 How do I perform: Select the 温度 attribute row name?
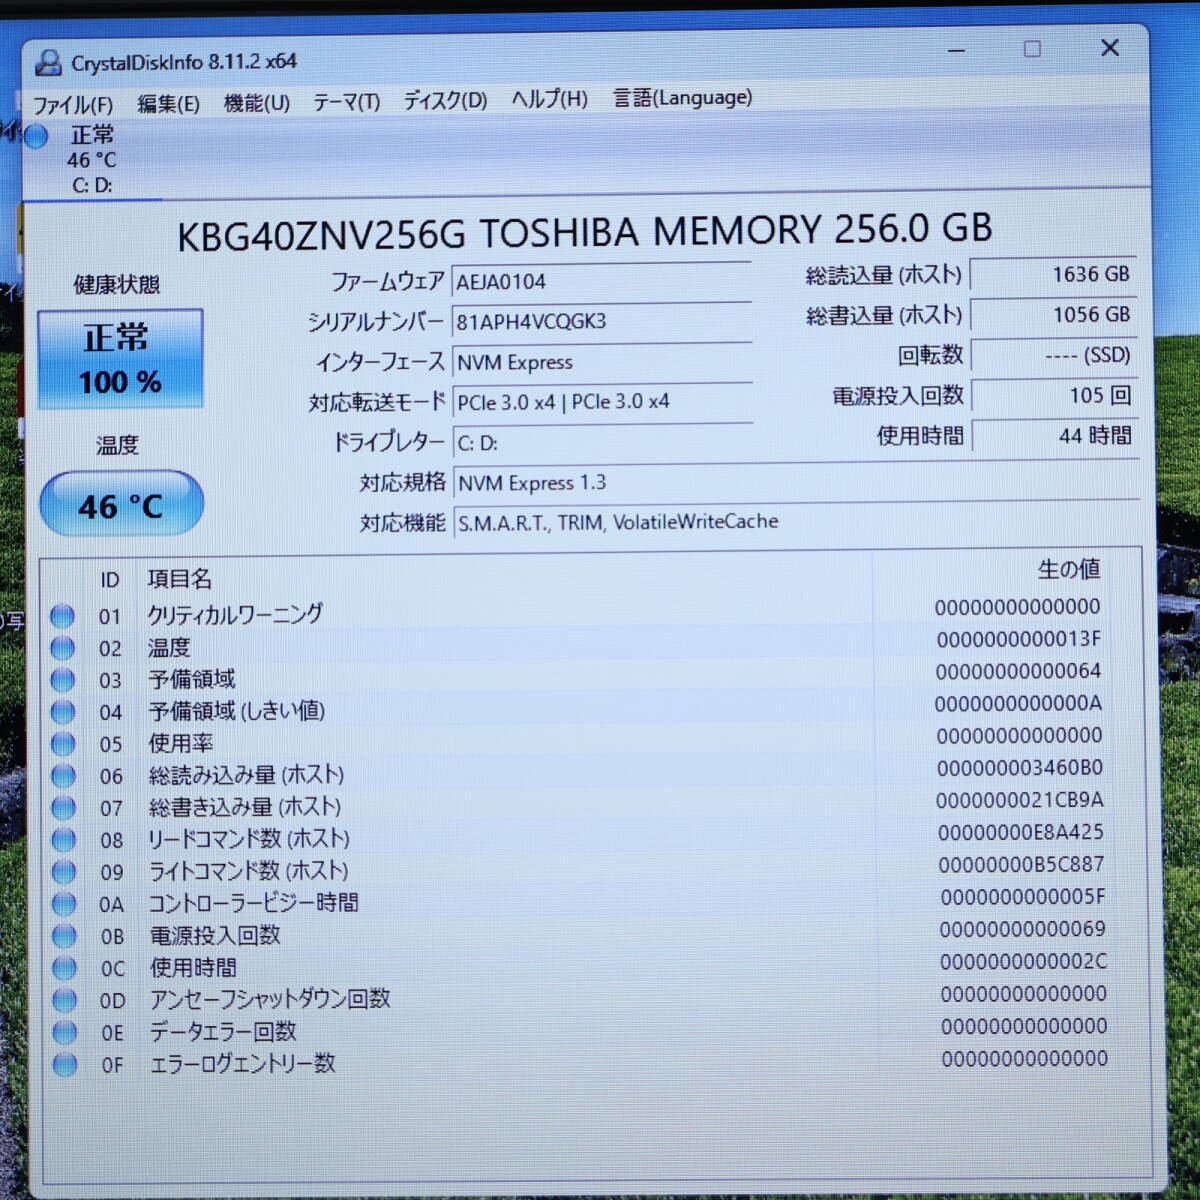point(169,647)
